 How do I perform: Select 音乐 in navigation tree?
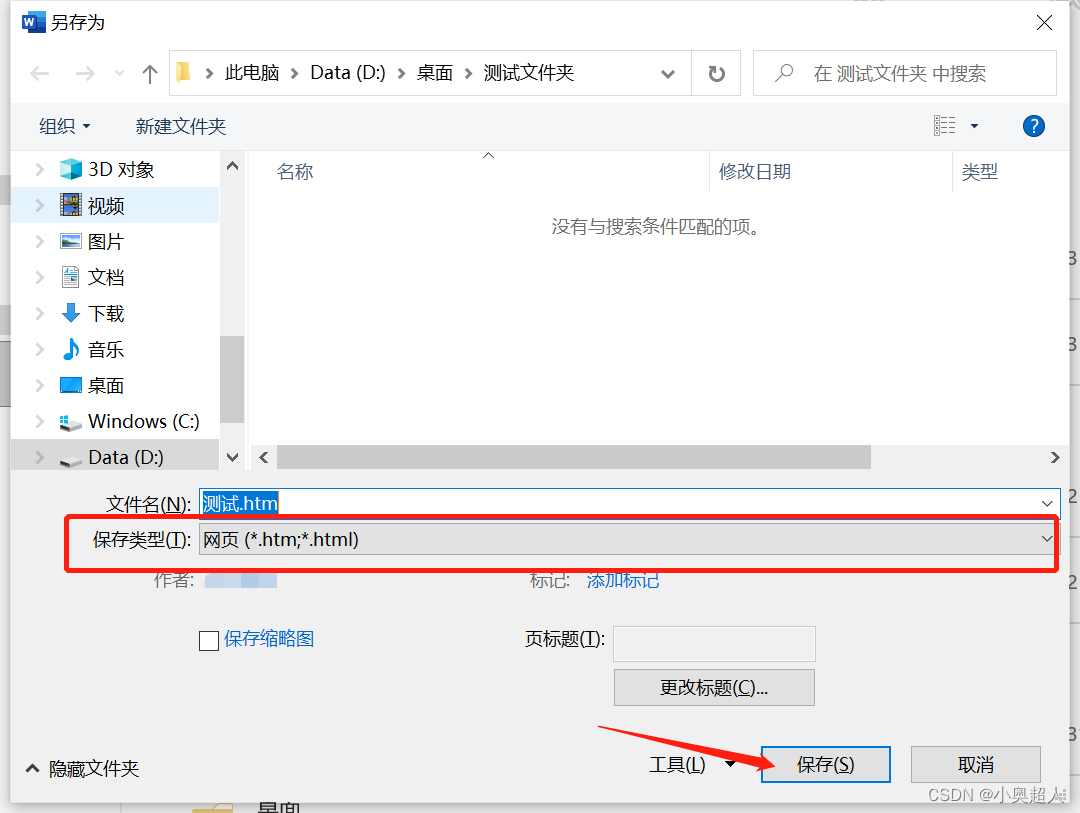tap(105, 349)
